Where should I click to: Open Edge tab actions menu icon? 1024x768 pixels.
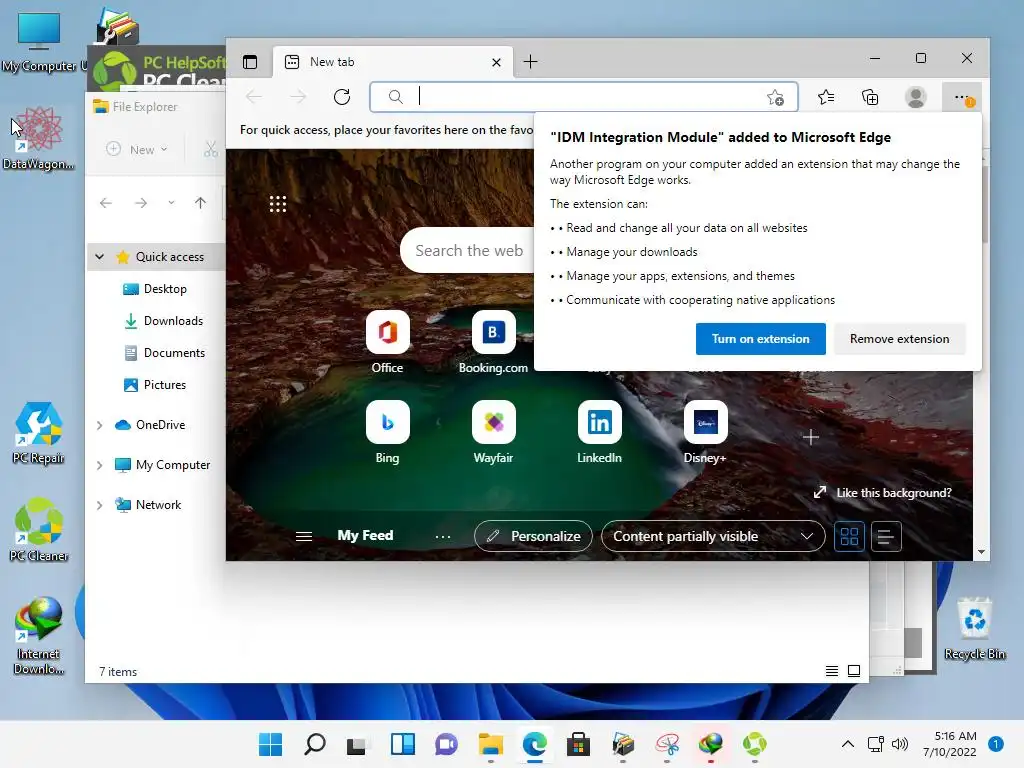tap(250, 62)
